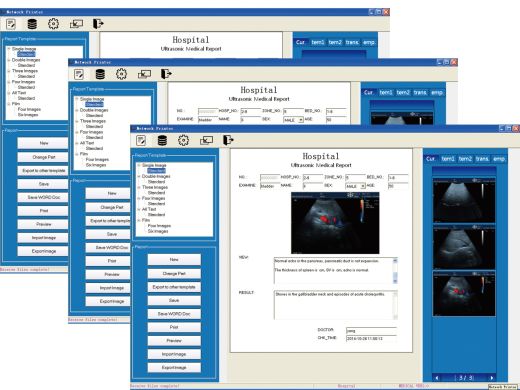Go to previous thumbnail page arrow

(437, 378)
